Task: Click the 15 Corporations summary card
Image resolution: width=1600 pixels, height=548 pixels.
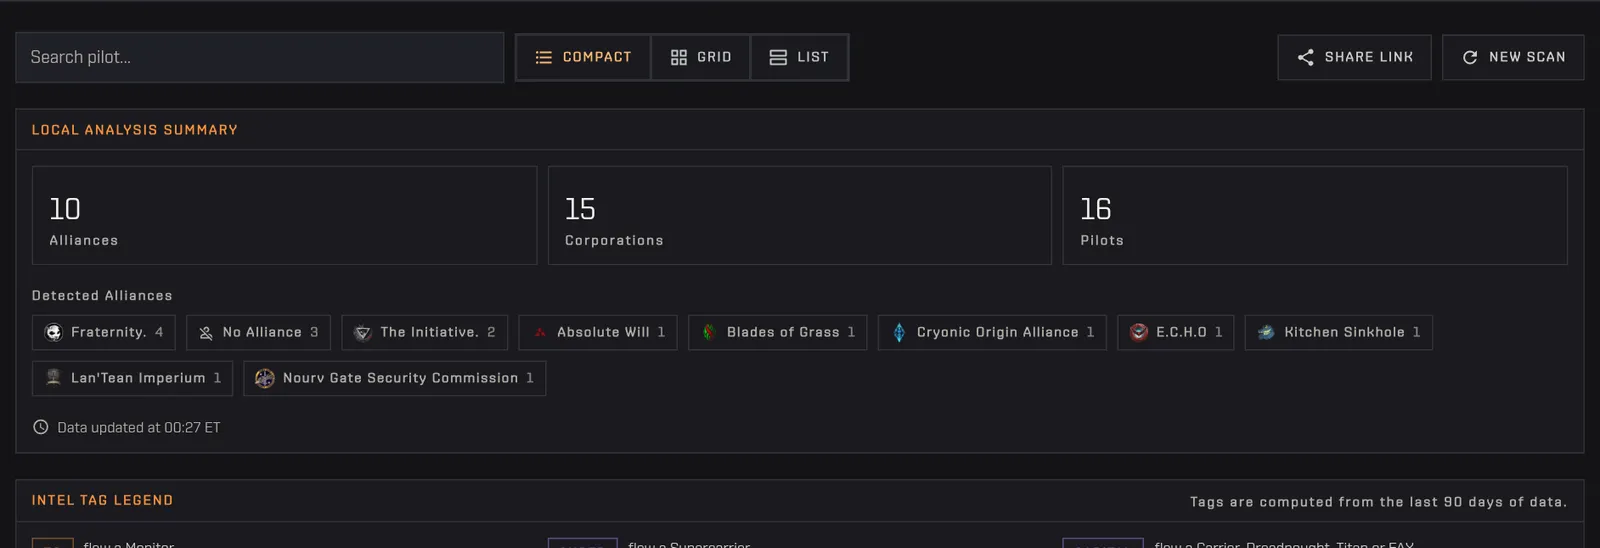Action: (800, 215)
